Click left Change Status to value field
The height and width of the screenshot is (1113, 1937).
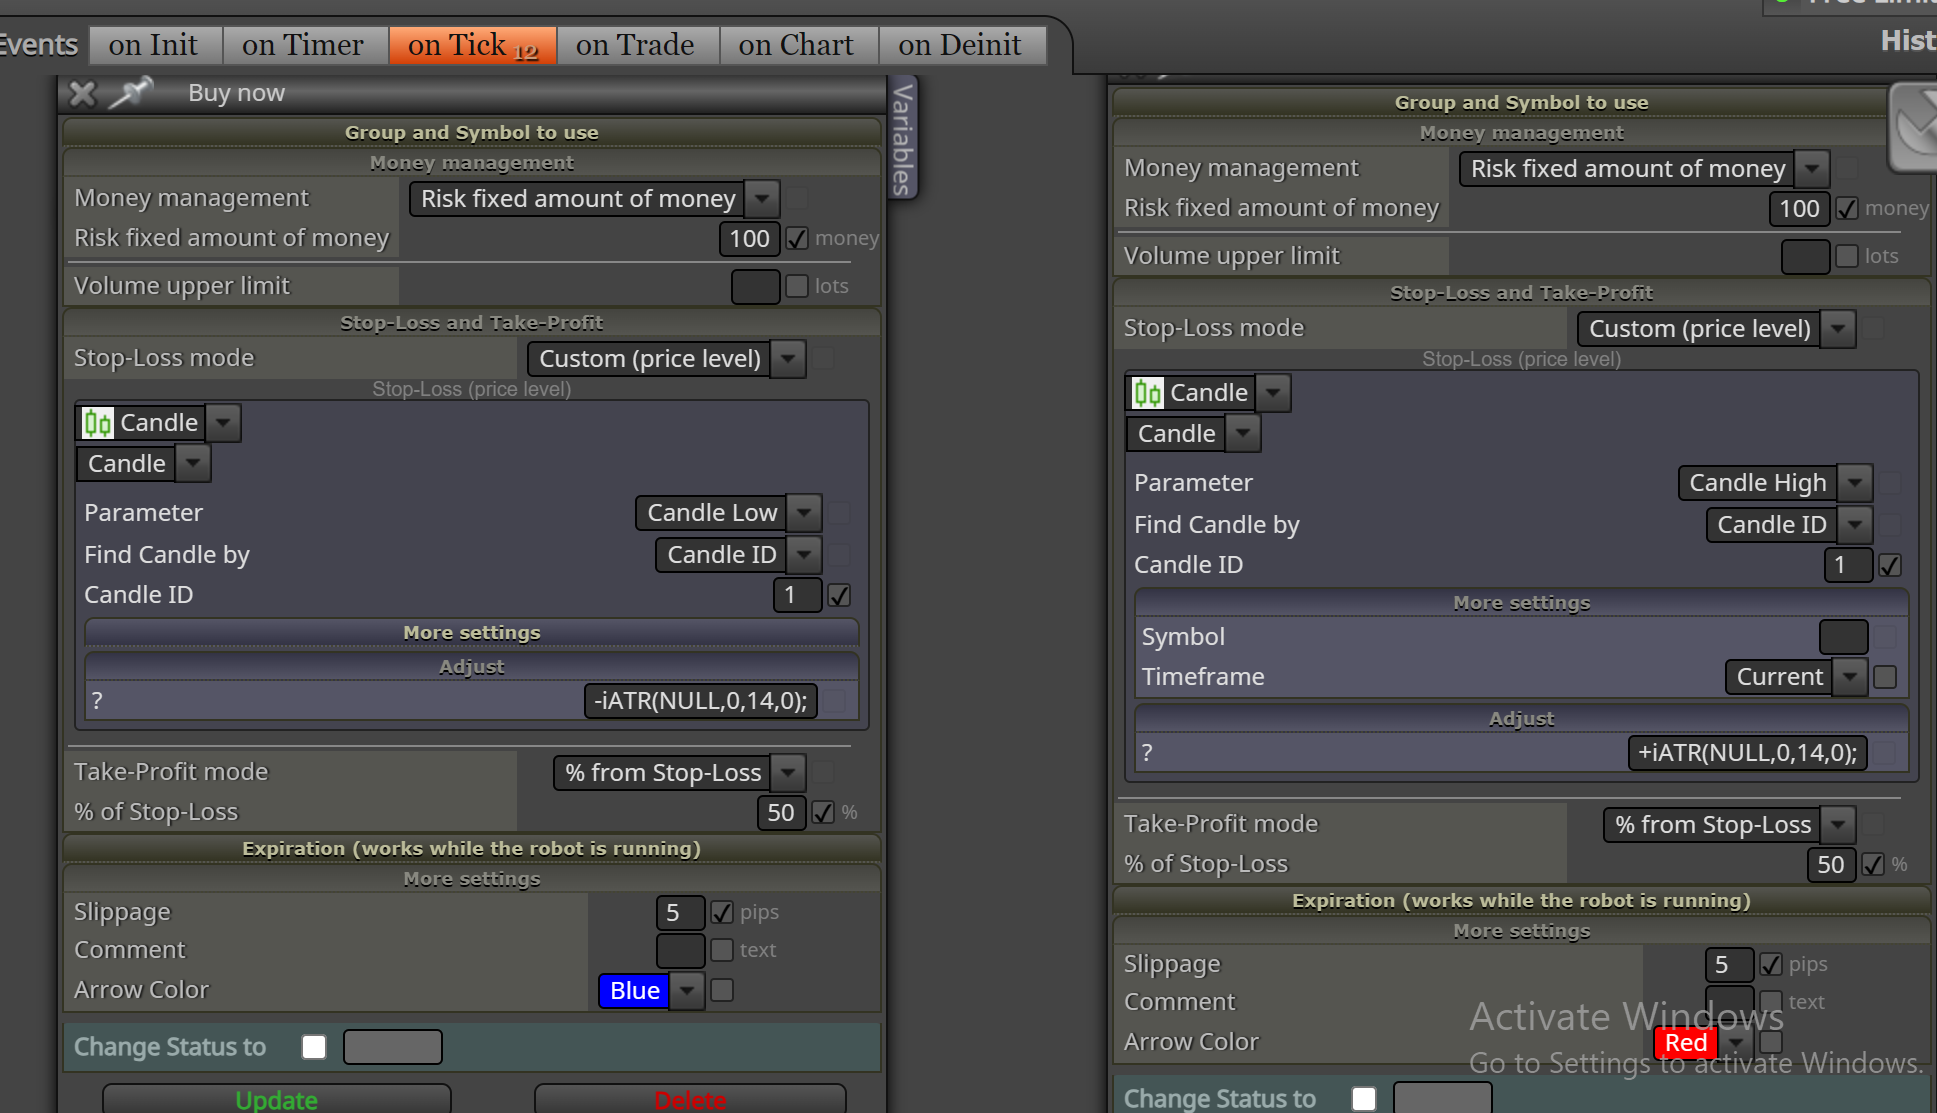click(392, 1047)
